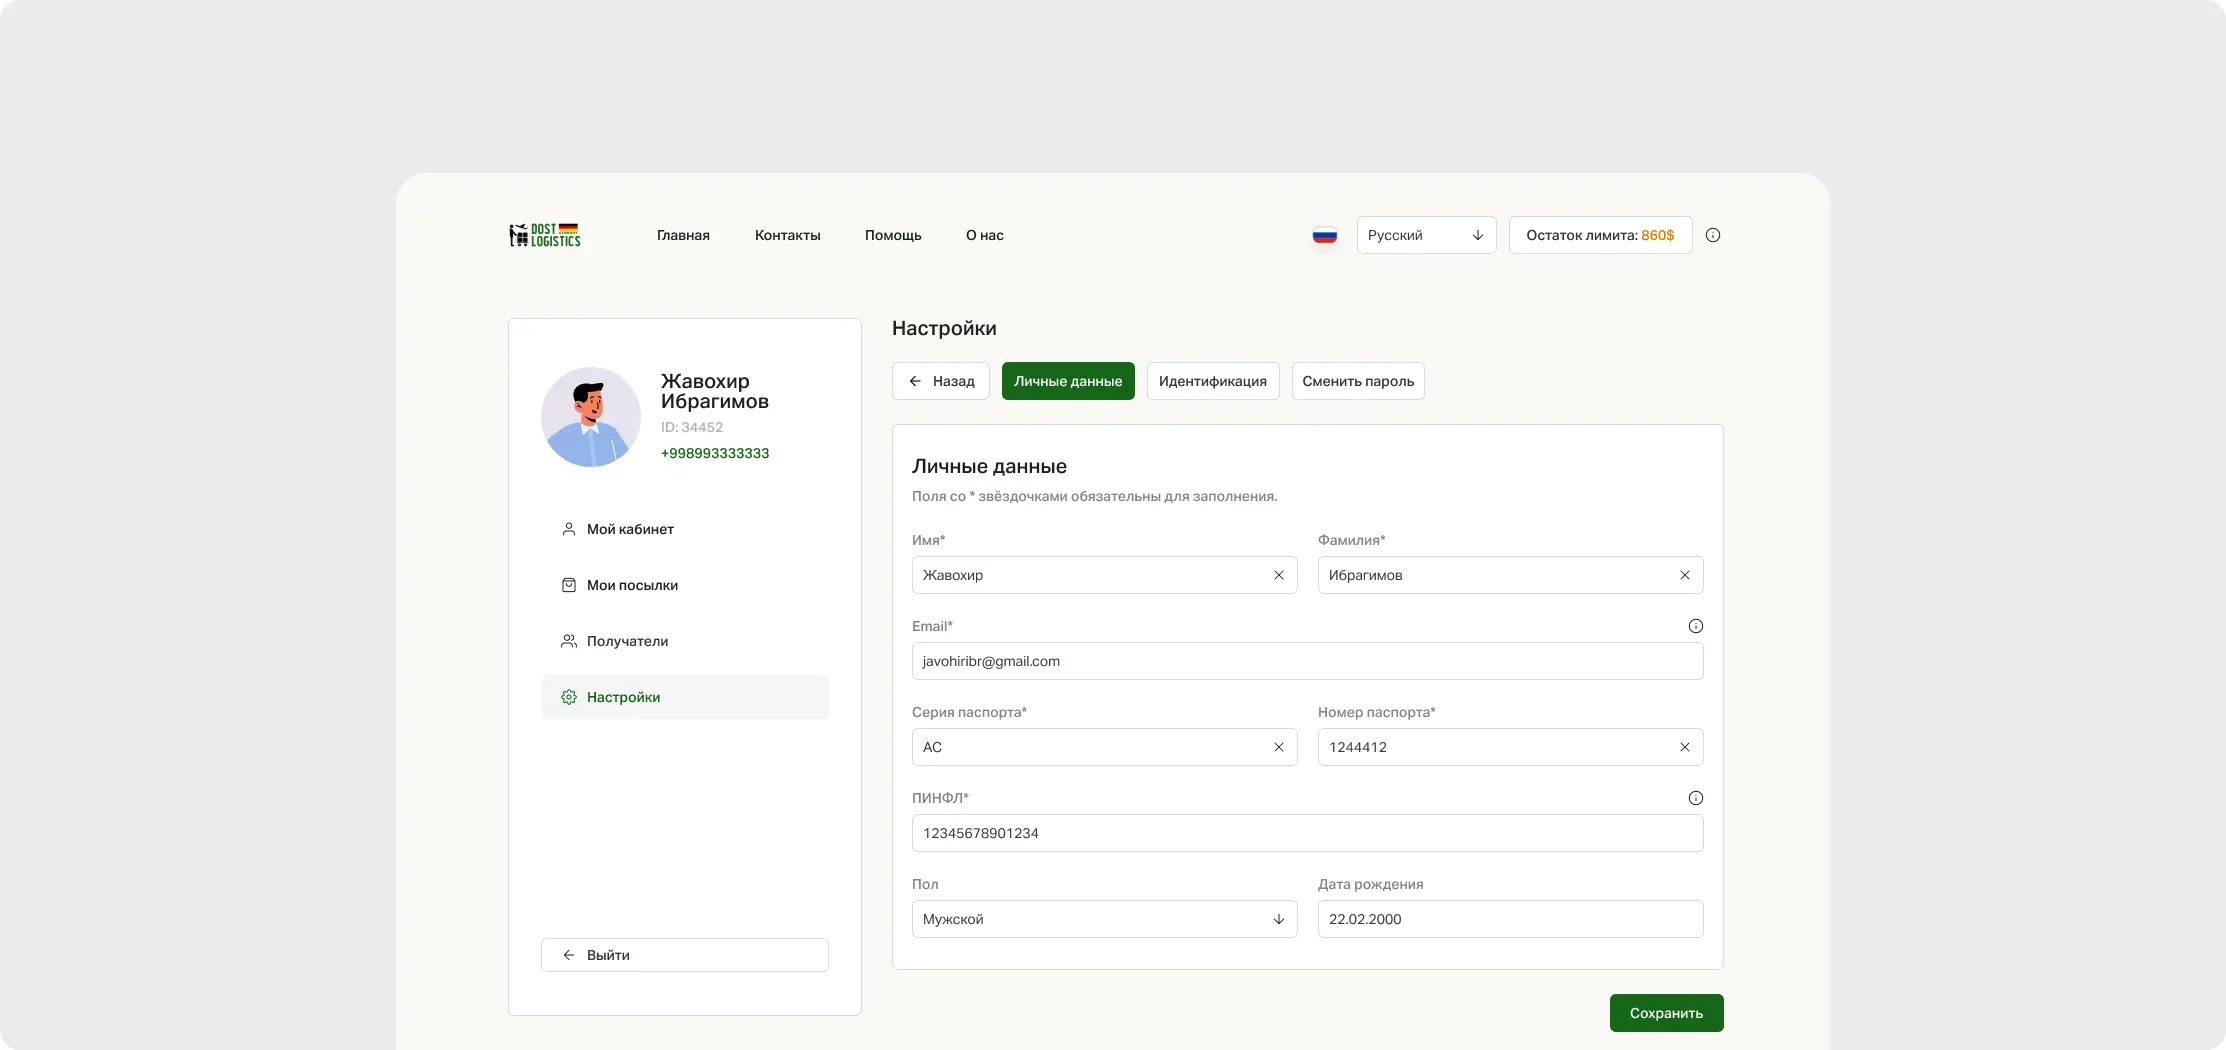Click the Dost Logistics logo
The width and height of the screenshot is (2226, 1050).
point(545,235)
